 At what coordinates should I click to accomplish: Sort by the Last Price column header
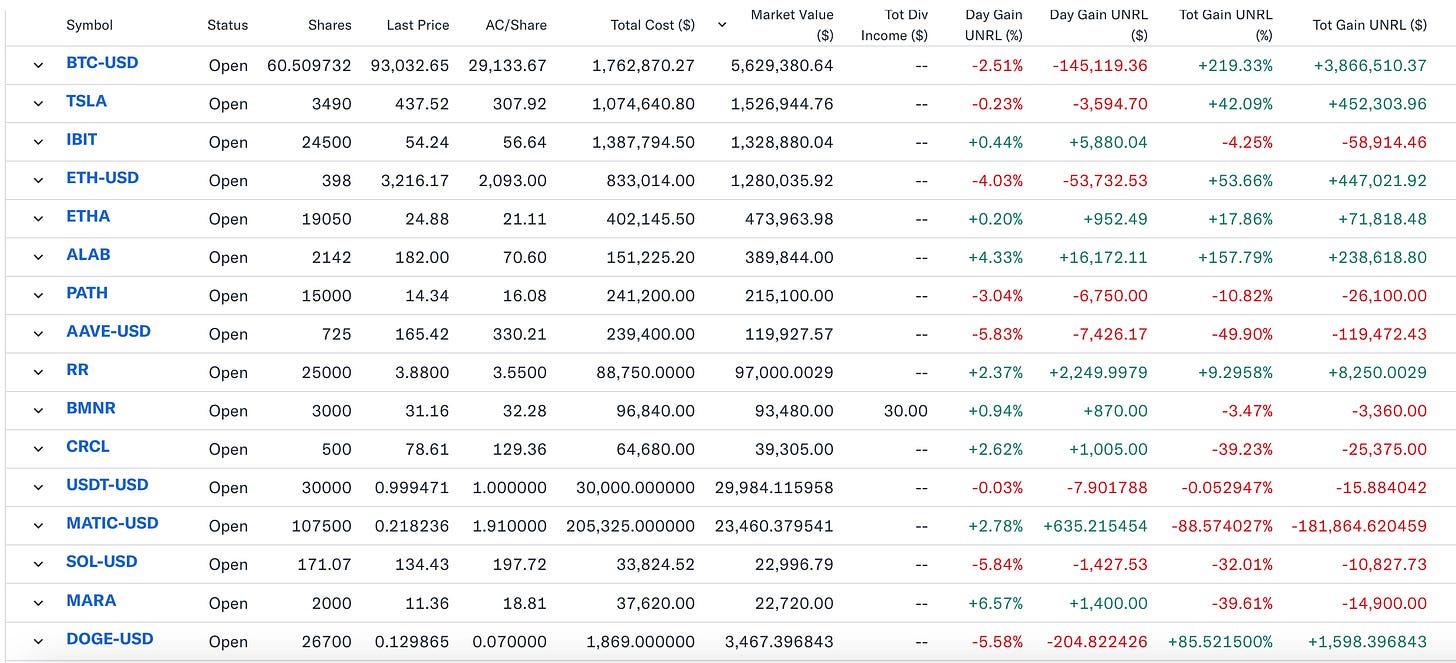coord(418,25)
